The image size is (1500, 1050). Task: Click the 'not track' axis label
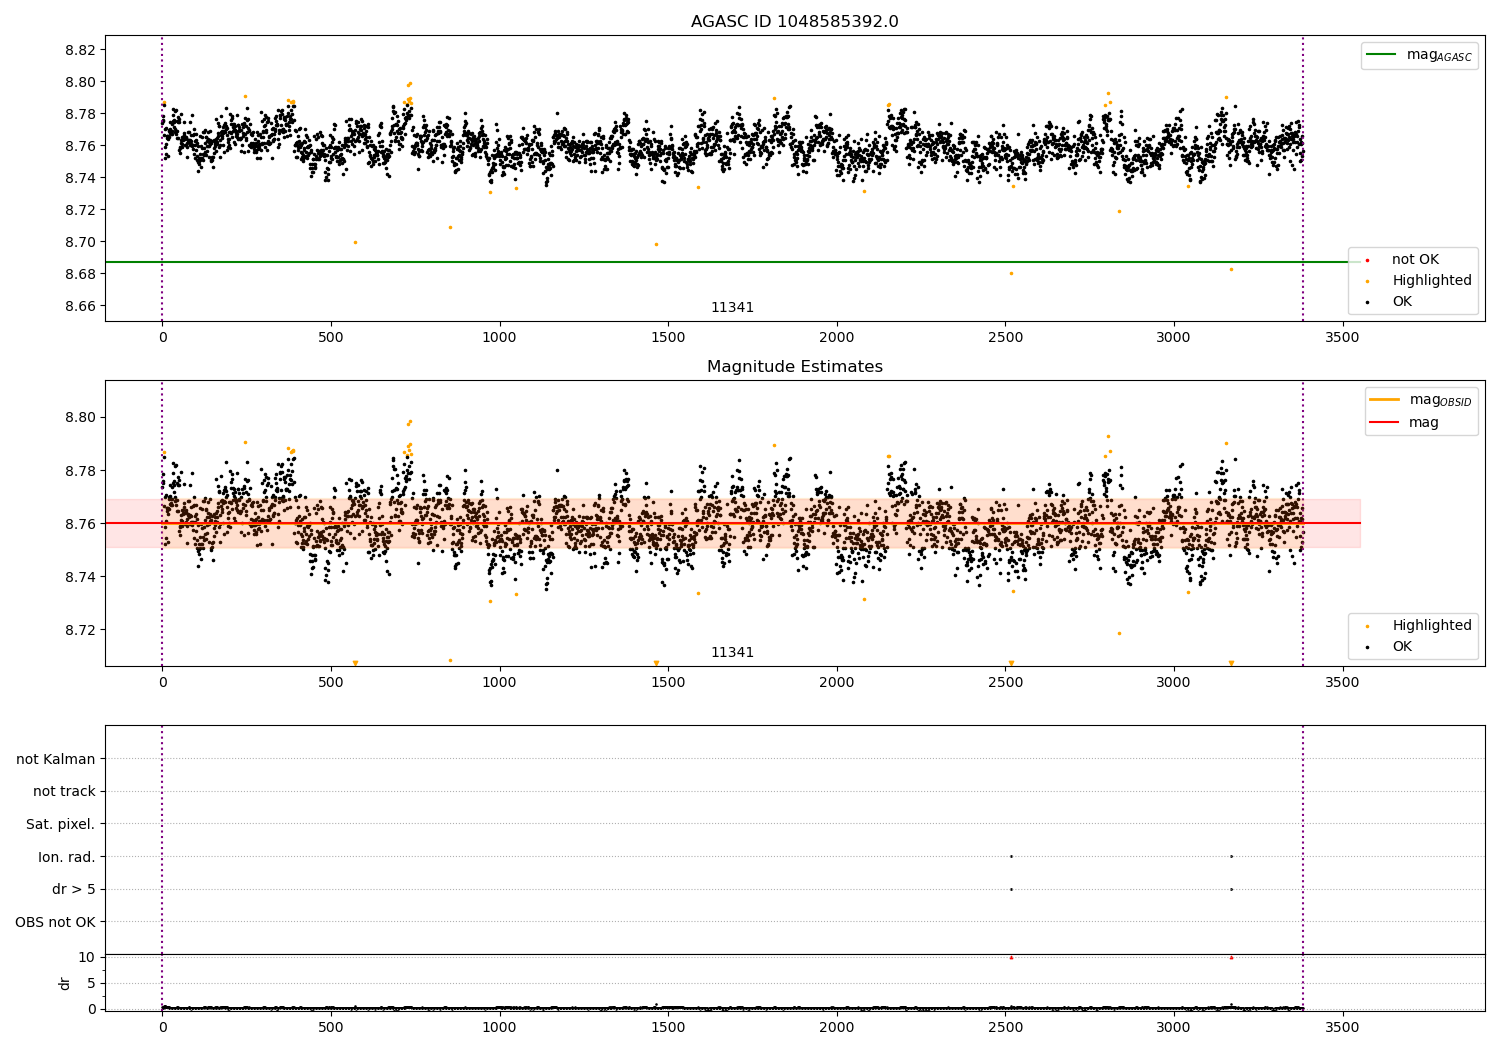64,791
